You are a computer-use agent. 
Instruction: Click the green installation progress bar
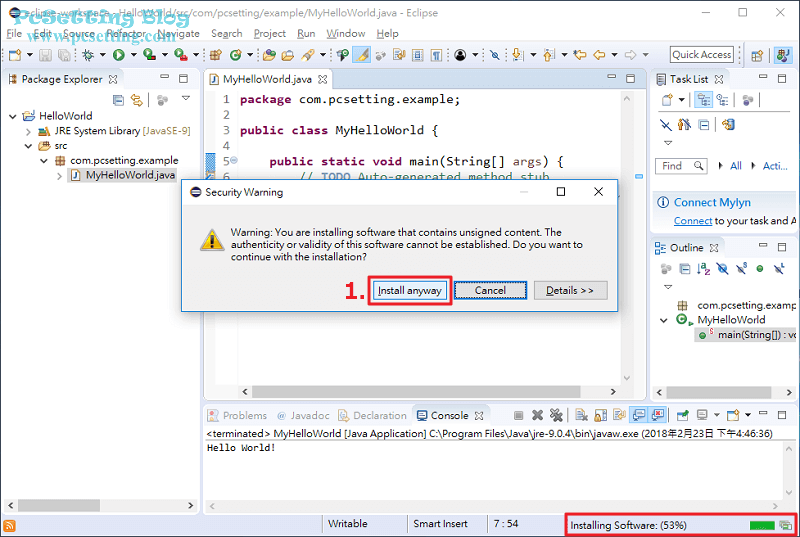pos(762,525)
